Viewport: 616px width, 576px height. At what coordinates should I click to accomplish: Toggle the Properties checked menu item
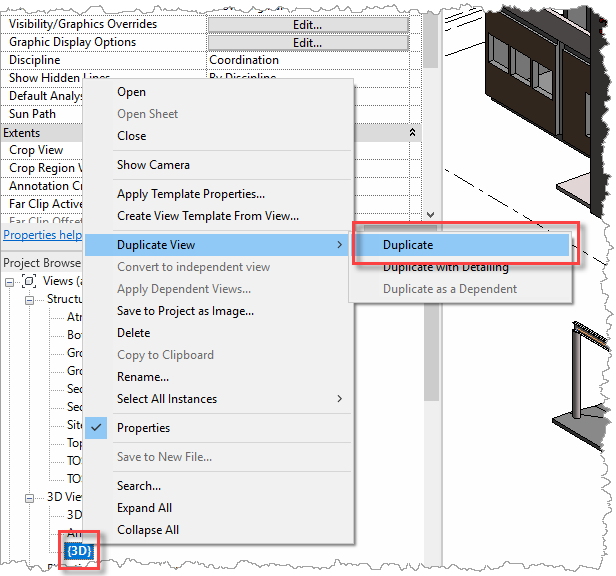(217, 428)
